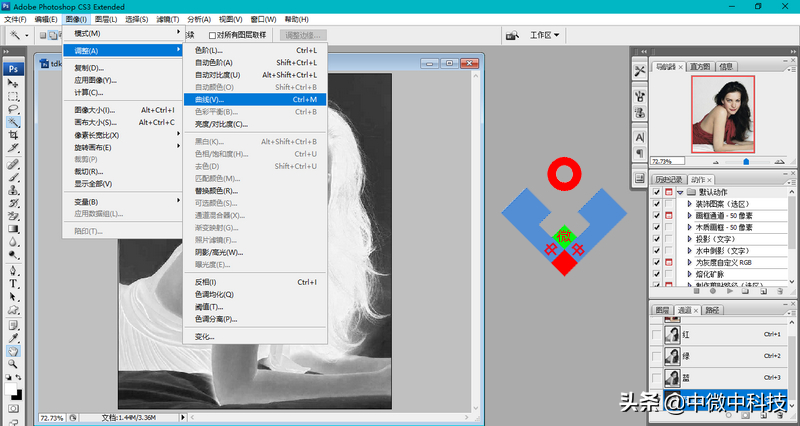This screenshot has height=426, width=800.
Task: Expand the 投影(文字) action
Action: pos(689,240)
